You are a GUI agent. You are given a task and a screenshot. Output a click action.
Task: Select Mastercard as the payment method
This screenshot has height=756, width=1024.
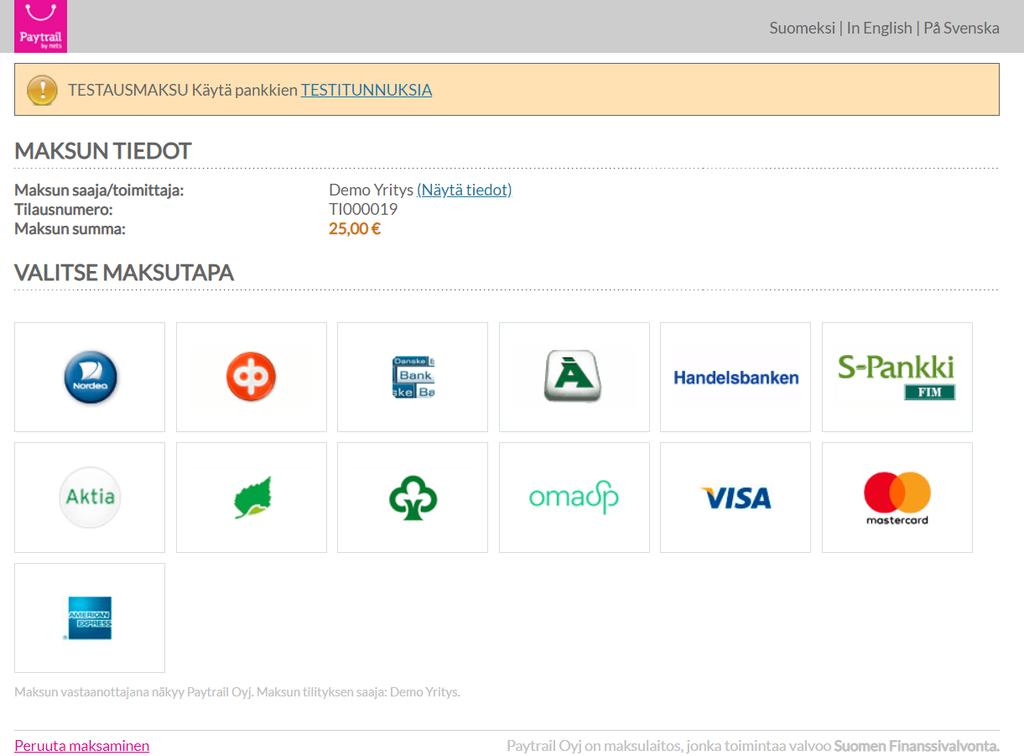[897, 497]
